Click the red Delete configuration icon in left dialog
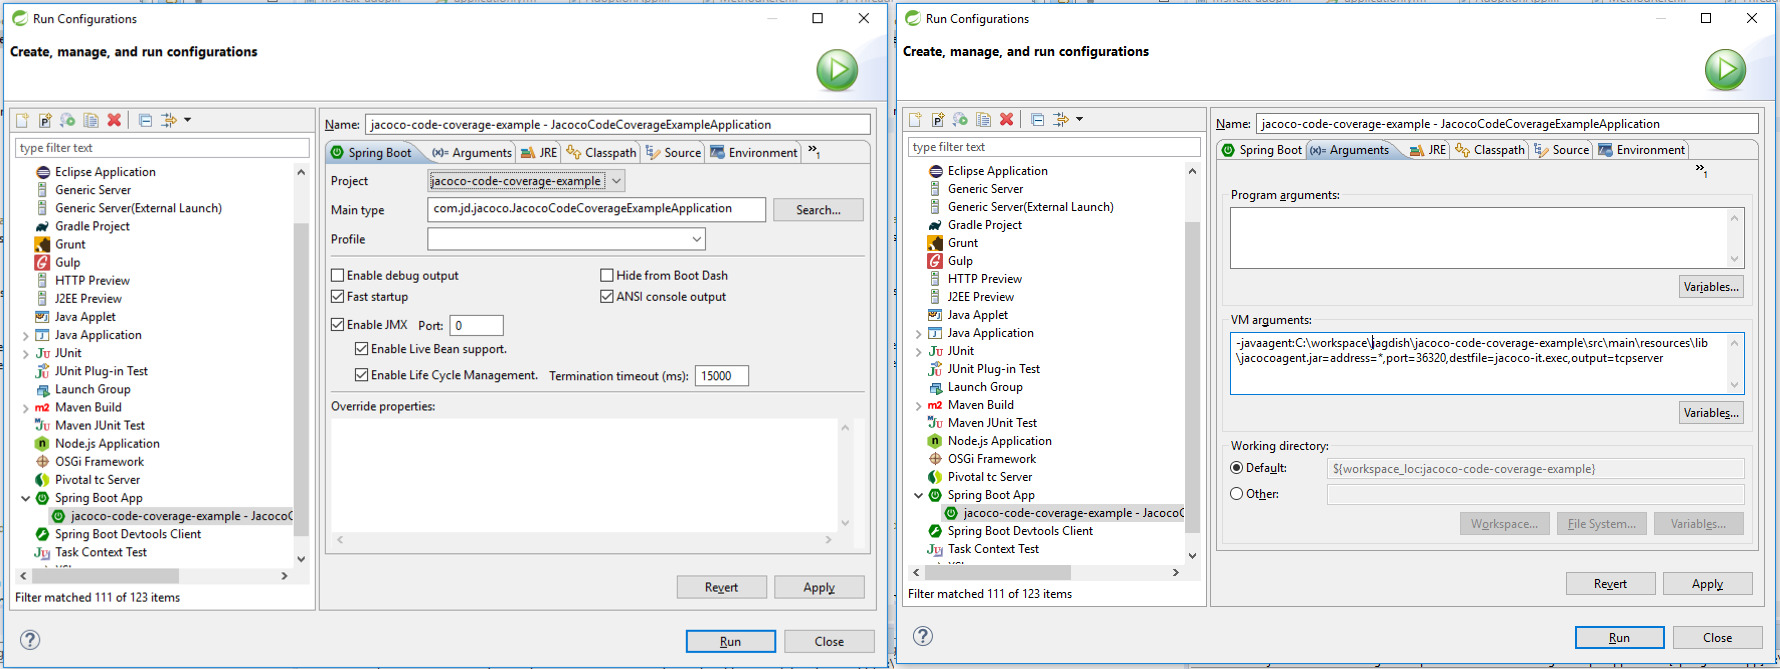Image resolution: width=1780 pixels, height=669 pixels. point(114,120)
